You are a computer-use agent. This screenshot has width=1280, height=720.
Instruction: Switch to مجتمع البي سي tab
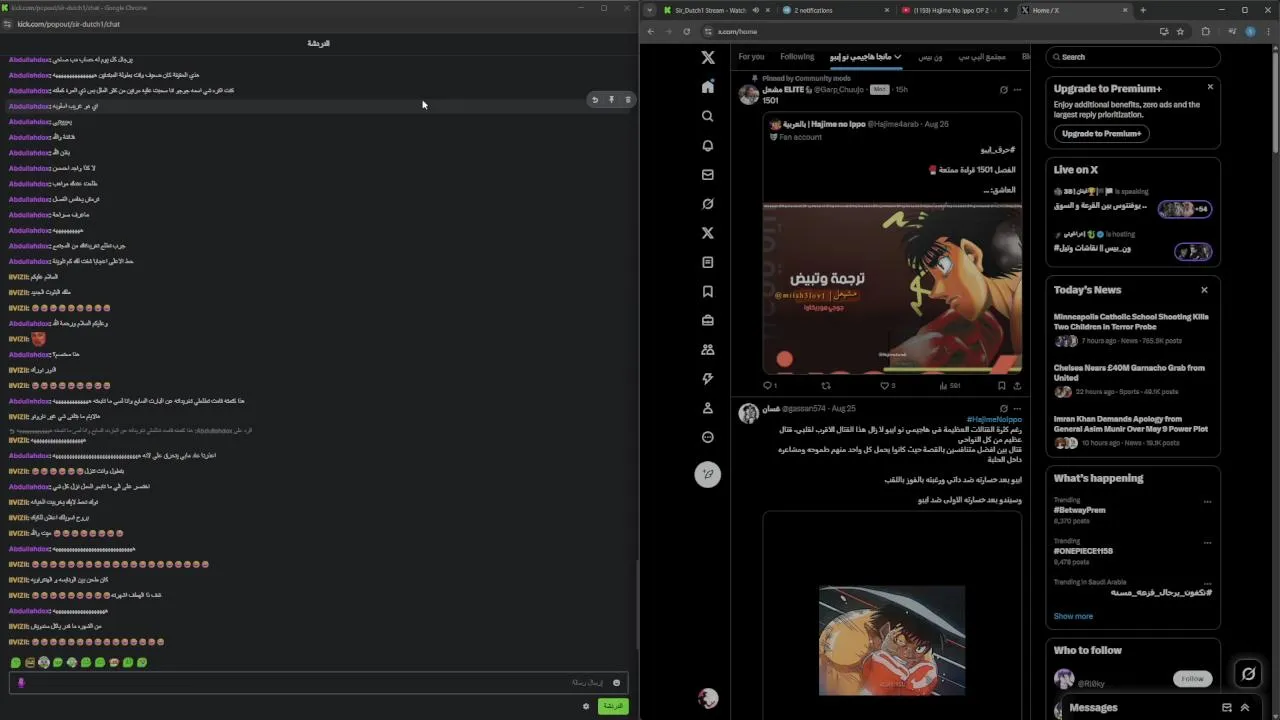pos(982,57)
